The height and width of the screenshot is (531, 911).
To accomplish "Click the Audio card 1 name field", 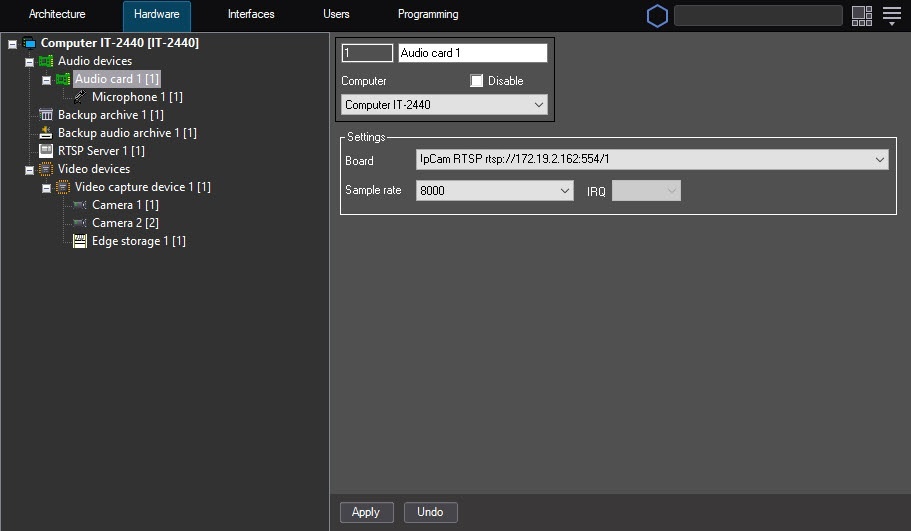I will [472, 53].
